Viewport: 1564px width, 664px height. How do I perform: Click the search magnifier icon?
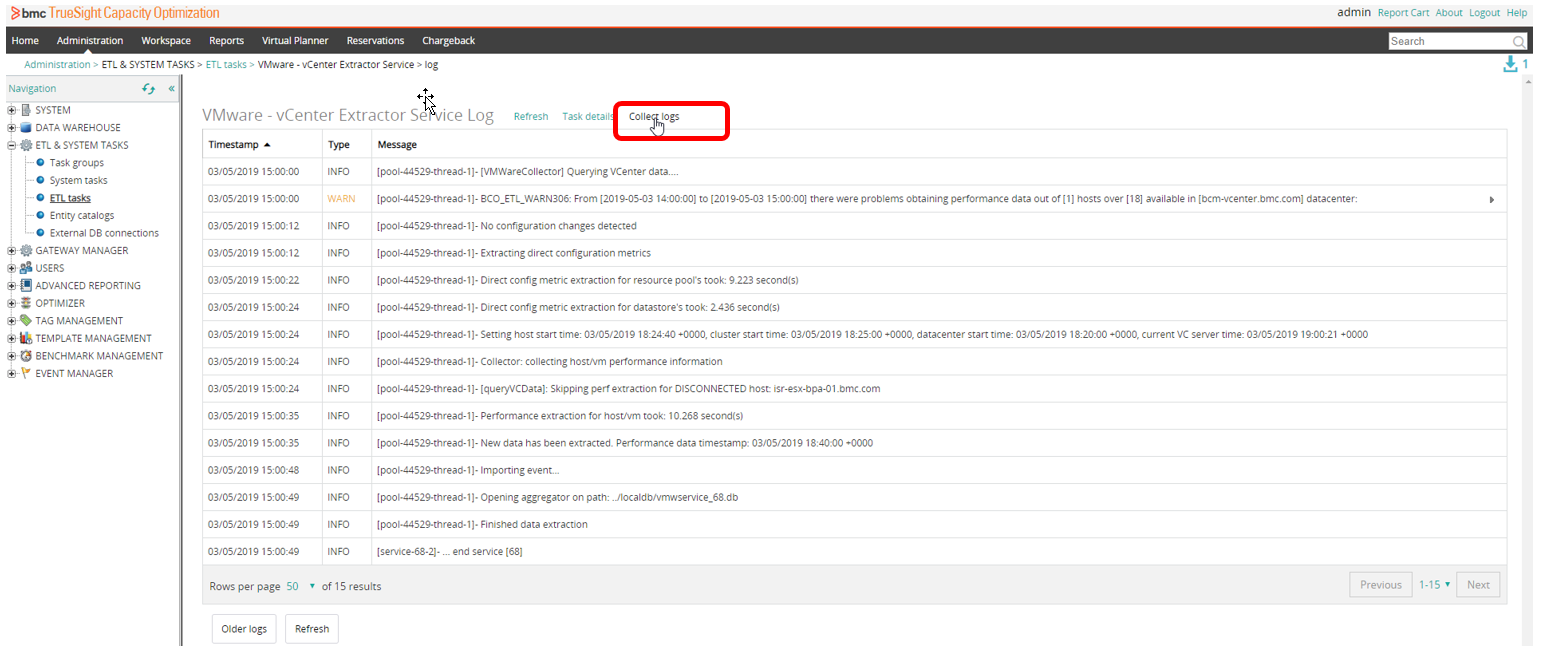point(1519,42)
